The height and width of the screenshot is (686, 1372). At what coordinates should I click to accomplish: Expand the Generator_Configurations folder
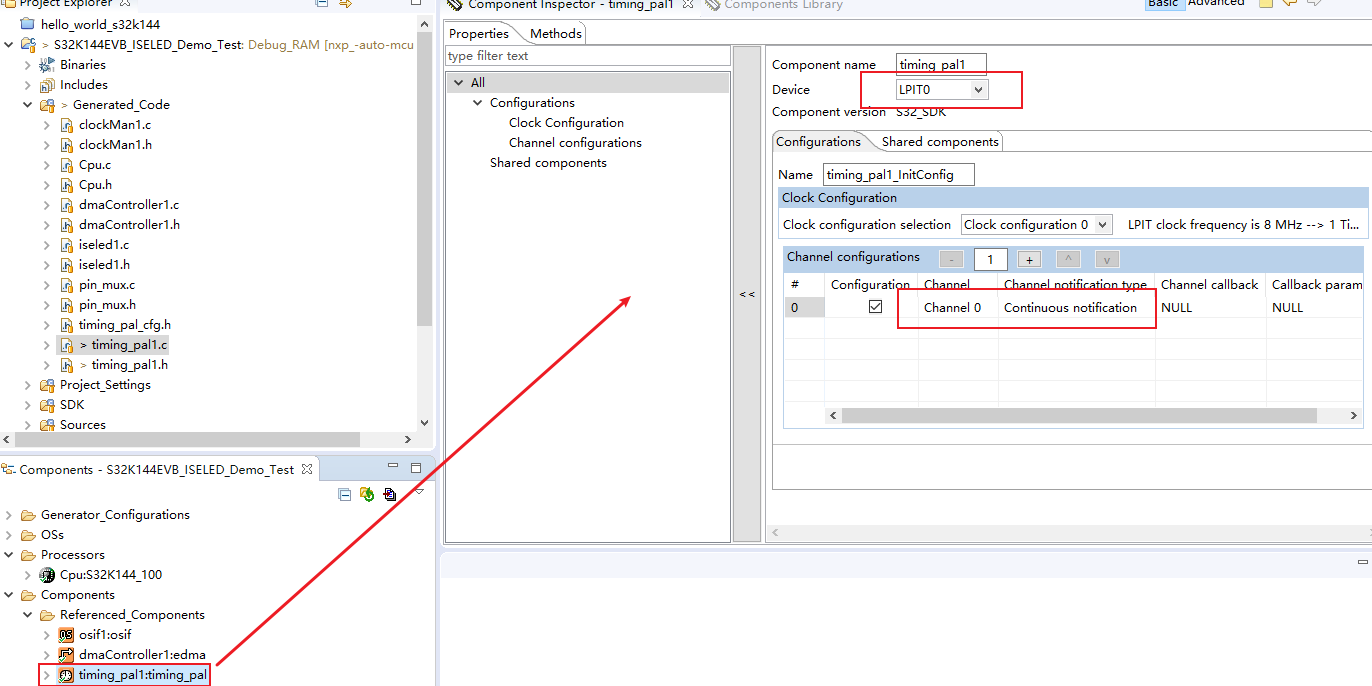tap(8, 515)
